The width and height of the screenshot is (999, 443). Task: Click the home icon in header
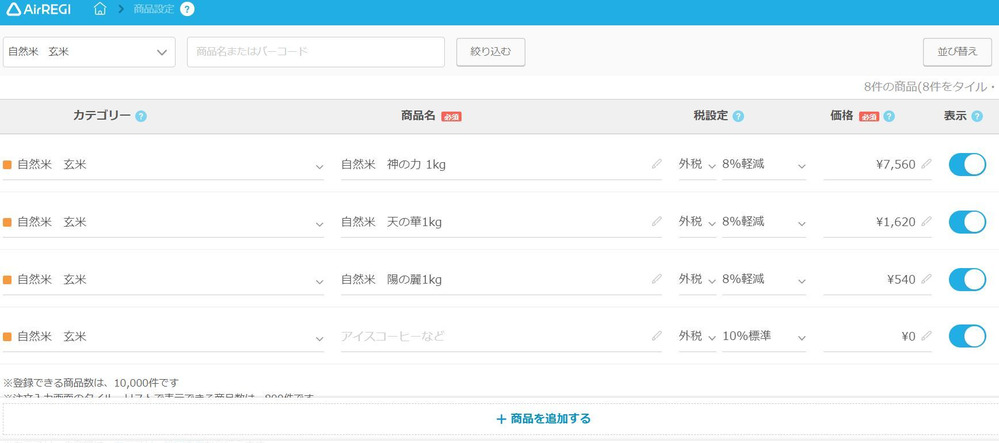click(100, 10)
